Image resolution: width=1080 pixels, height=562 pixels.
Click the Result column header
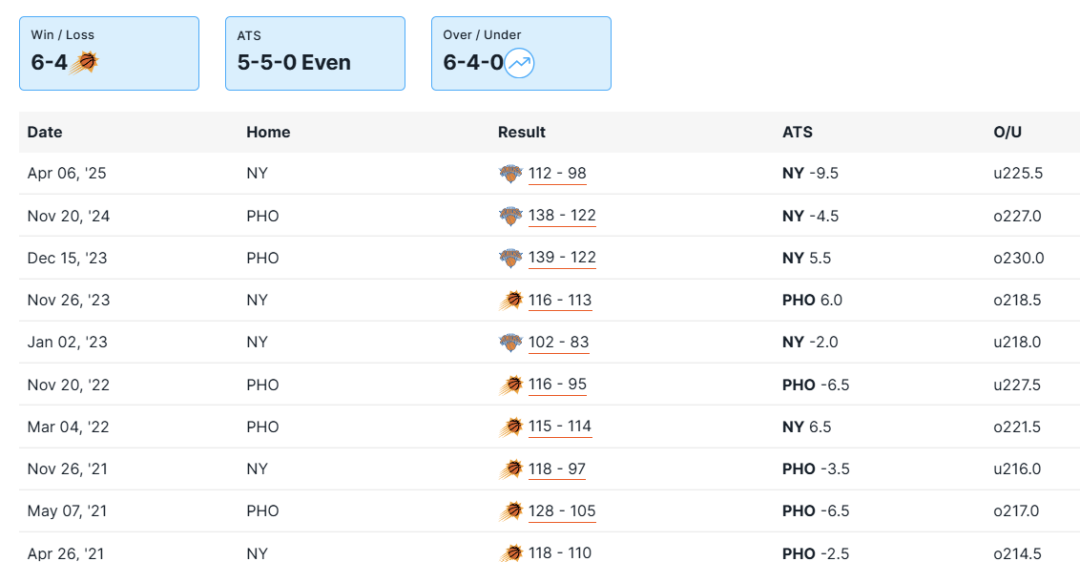click(x=522, y=132)
